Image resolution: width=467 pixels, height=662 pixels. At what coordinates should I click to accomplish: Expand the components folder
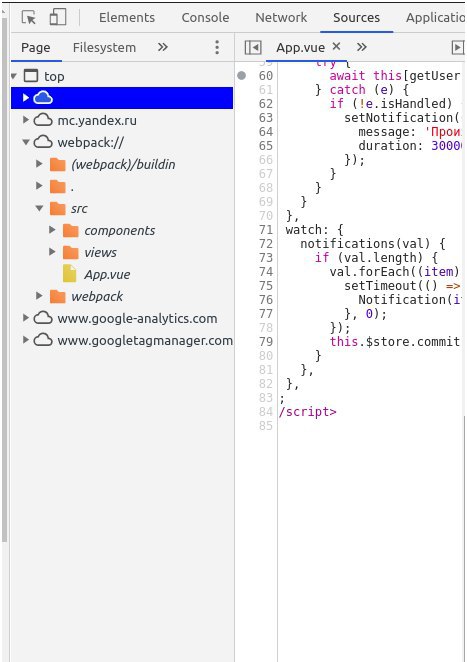52,230
